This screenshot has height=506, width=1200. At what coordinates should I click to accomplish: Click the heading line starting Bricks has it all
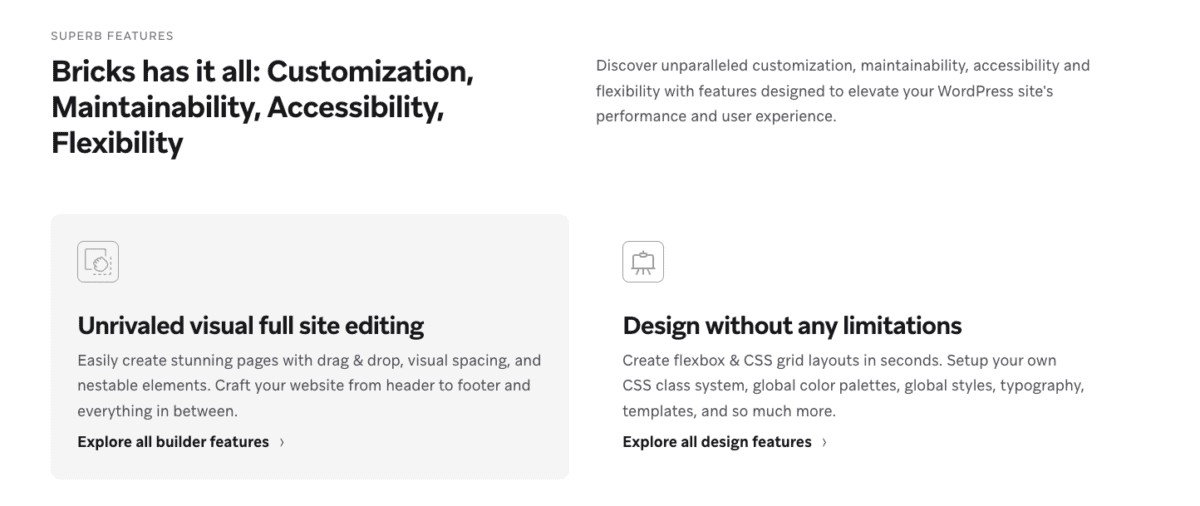pyautogui.click(x=262, y=72)
